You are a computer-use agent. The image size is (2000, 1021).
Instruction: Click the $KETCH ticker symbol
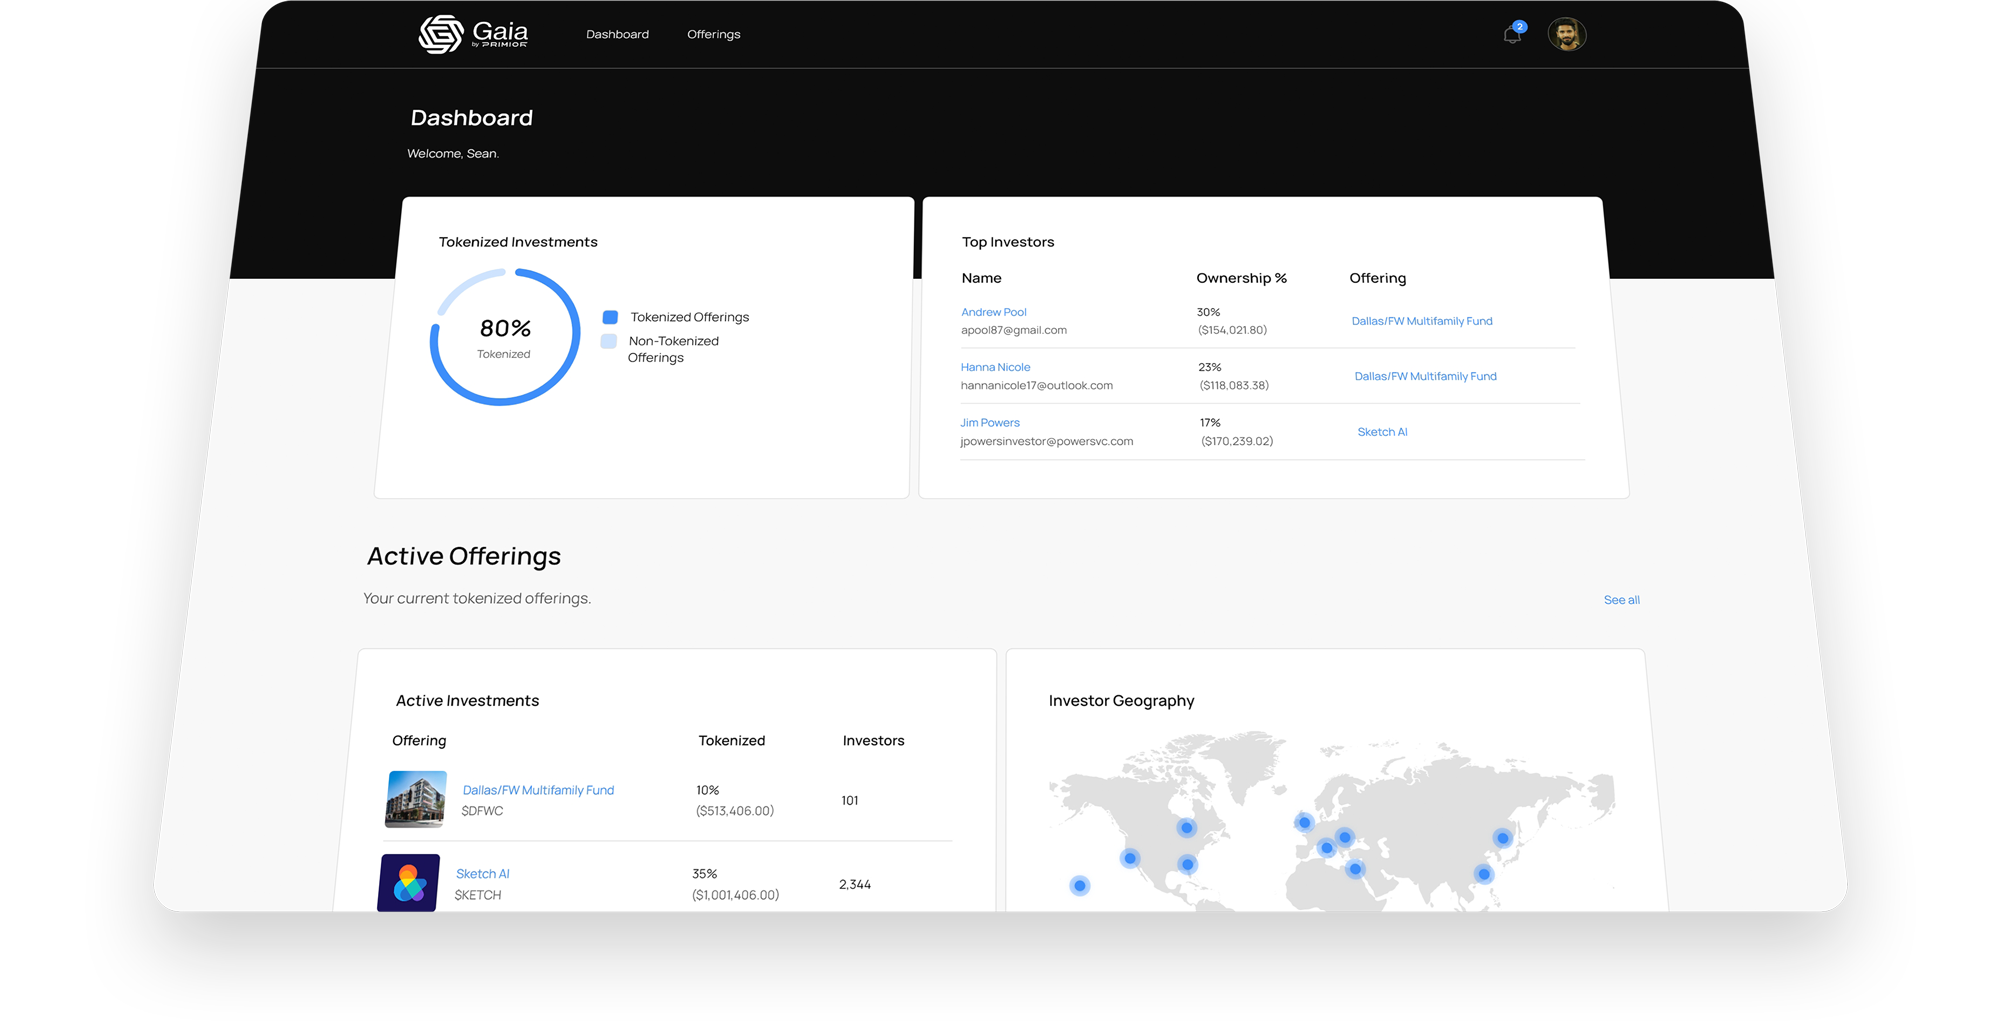click(x=478, y=895)
